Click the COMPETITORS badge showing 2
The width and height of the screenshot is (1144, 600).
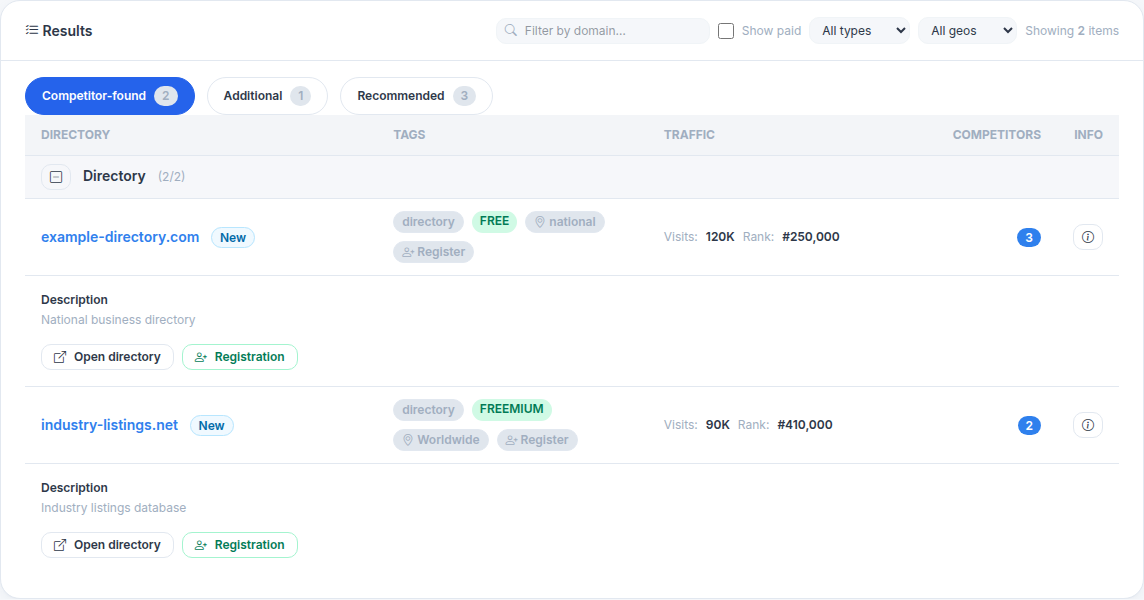[1029, 425]
